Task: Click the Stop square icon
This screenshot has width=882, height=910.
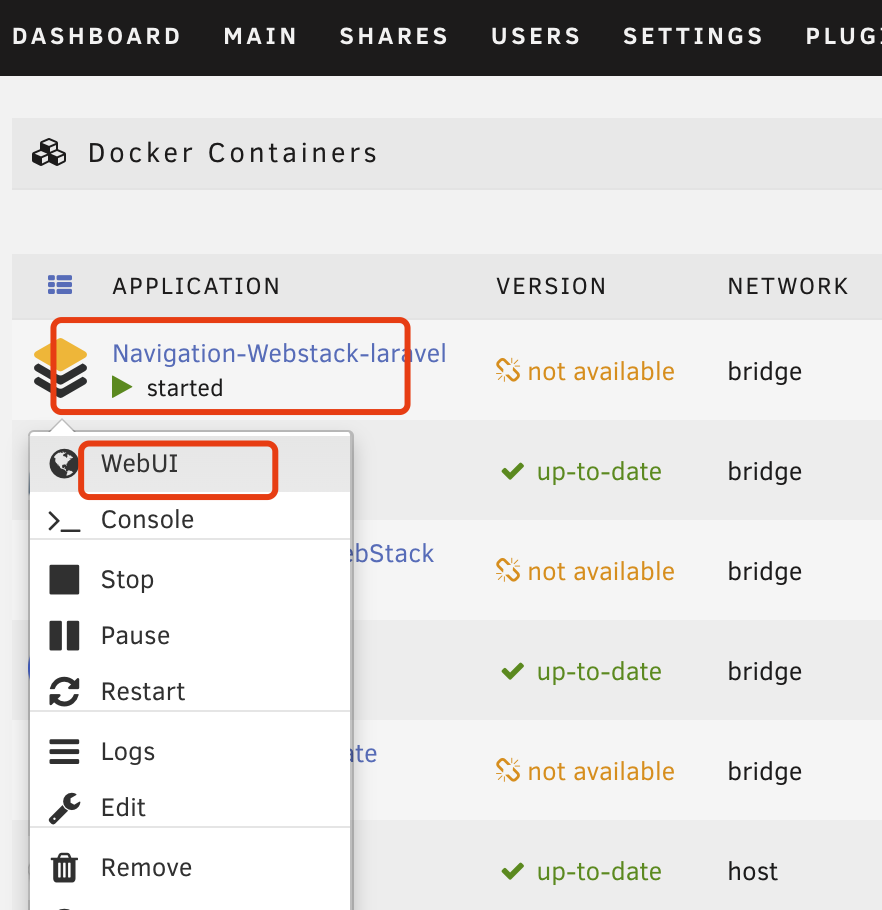Action: click(x=64, y=580)
